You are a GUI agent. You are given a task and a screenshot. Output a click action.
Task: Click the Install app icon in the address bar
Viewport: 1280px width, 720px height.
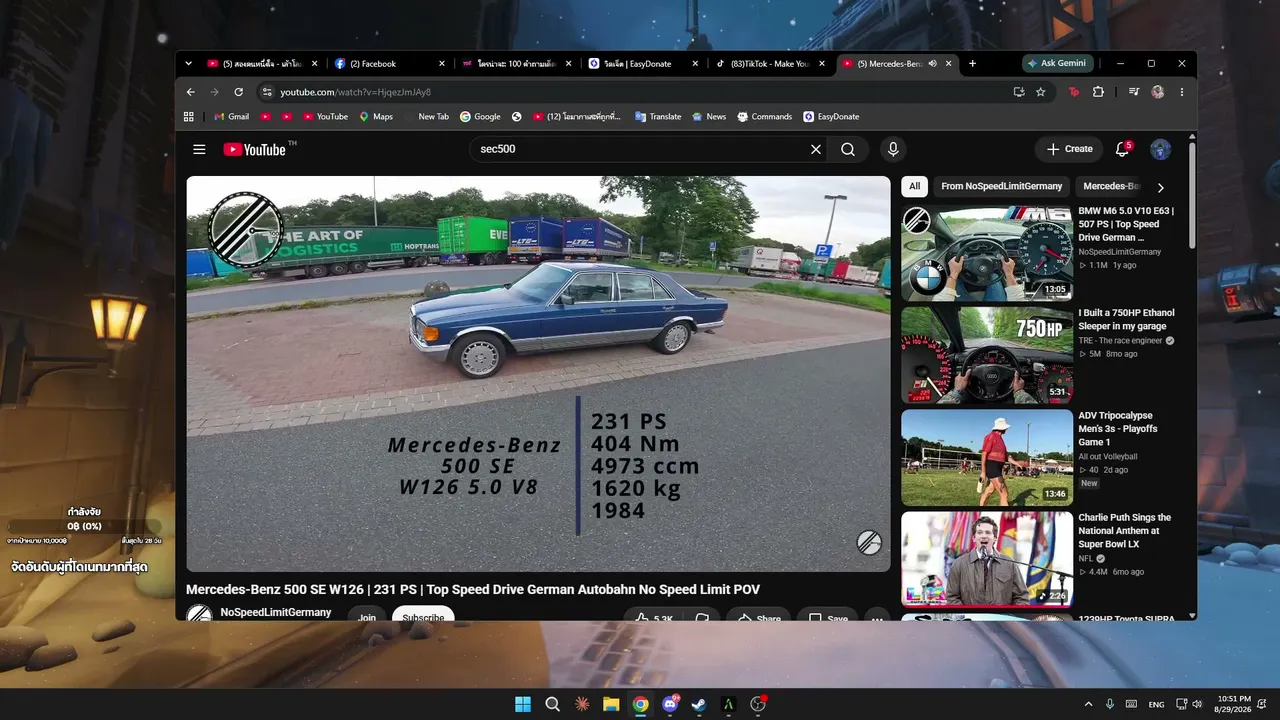pyautogui.click(x=1019, y=92)
